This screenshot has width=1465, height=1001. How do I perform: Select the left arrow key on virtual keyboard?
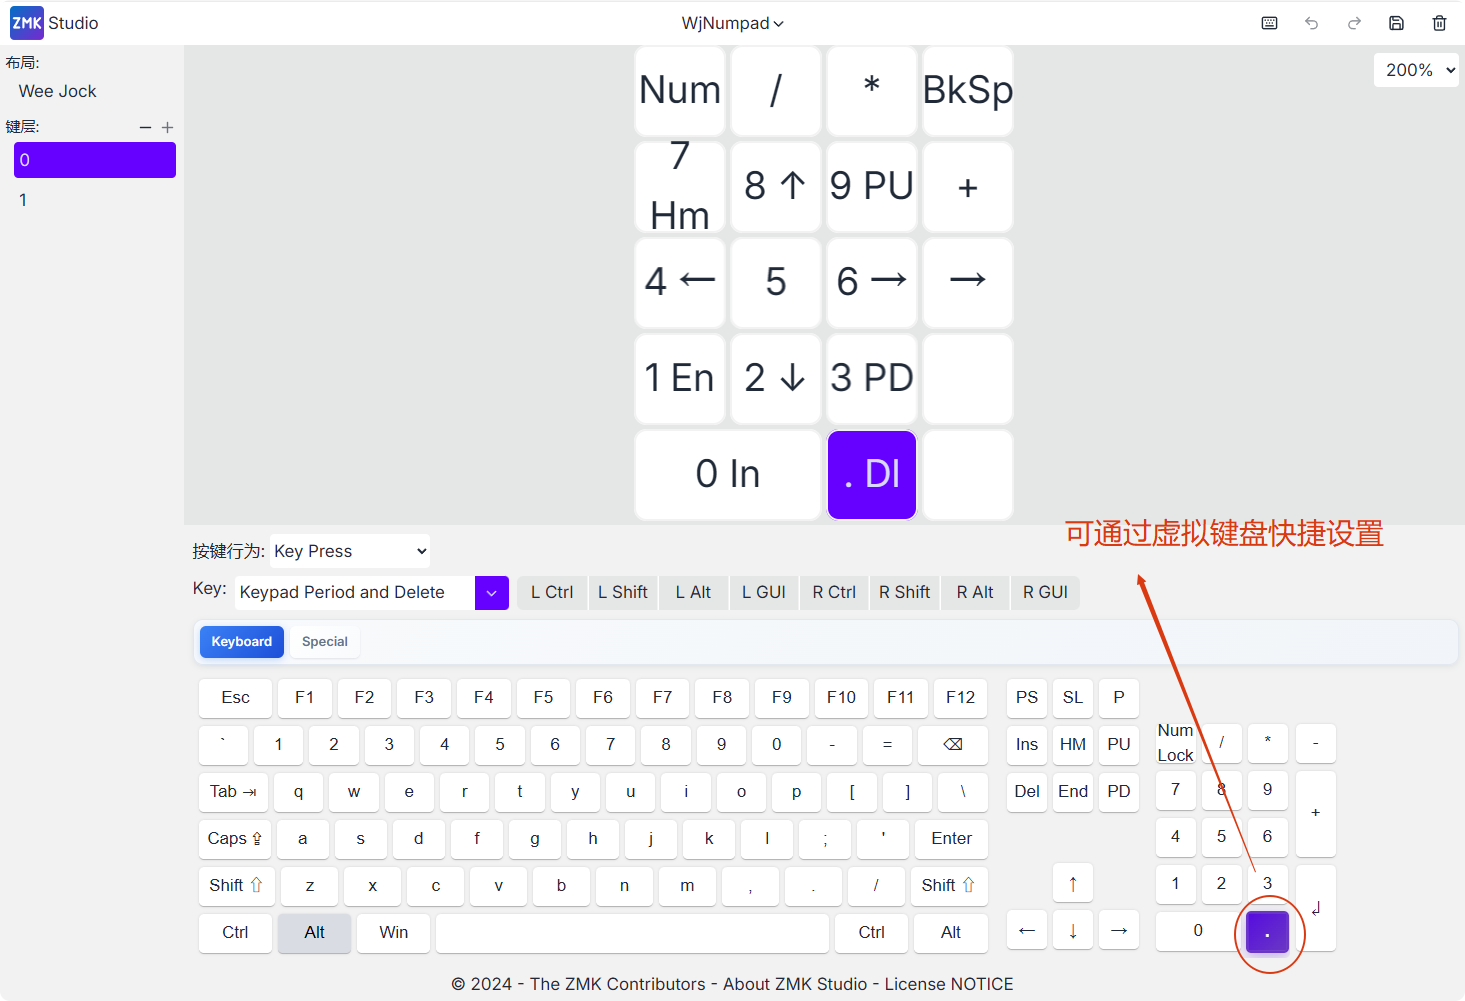pyautogui.click(x=1027, y=930)
